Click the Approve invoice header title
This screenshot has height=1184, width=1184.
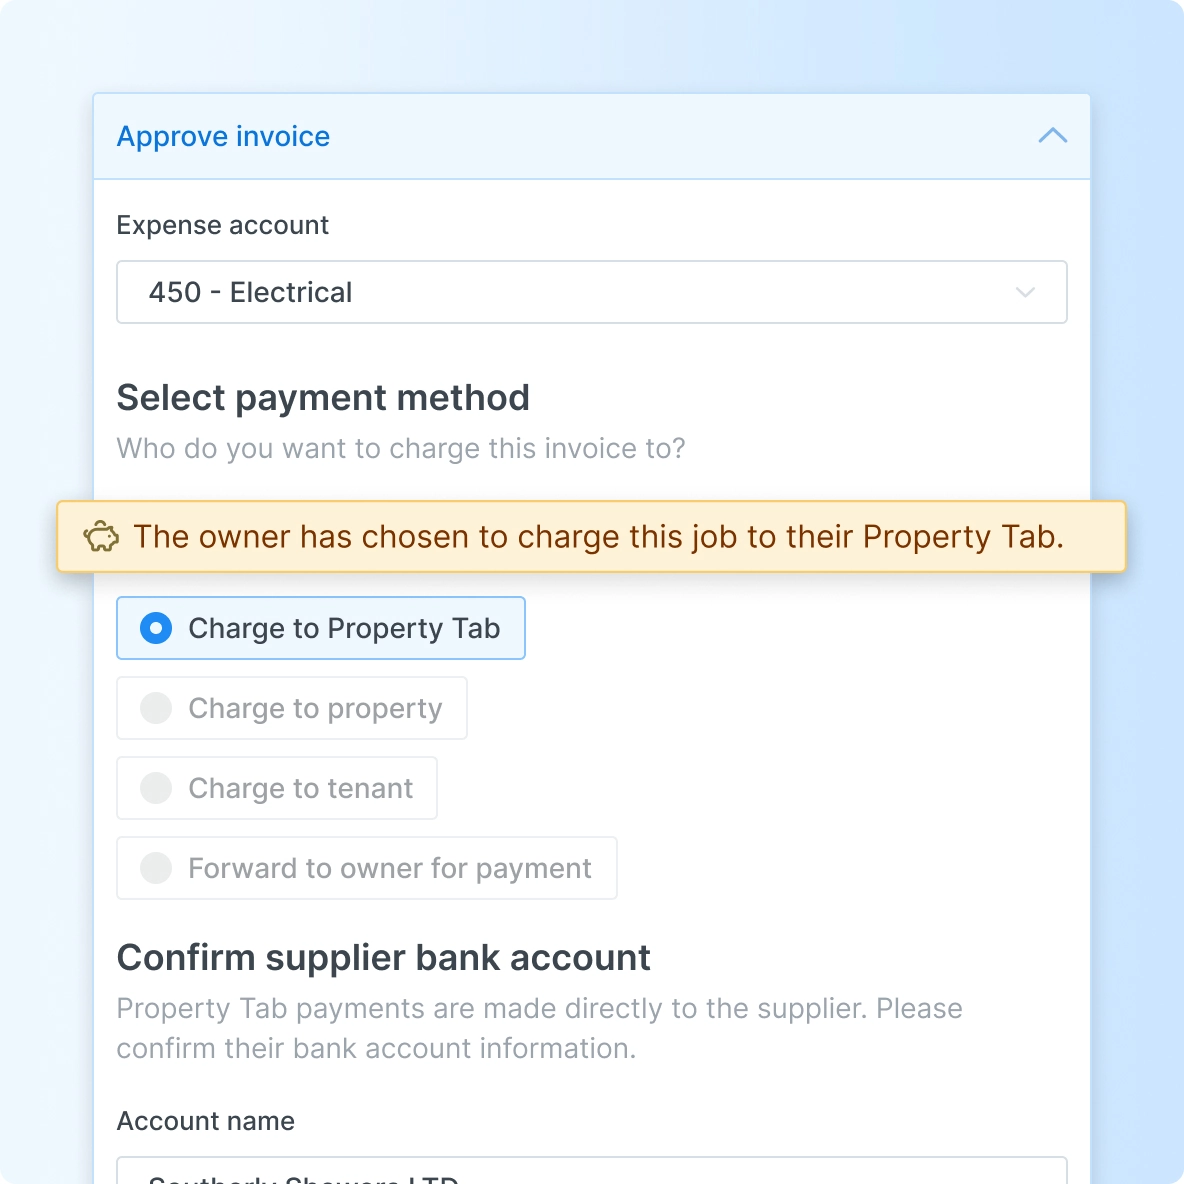pos(223,136)
